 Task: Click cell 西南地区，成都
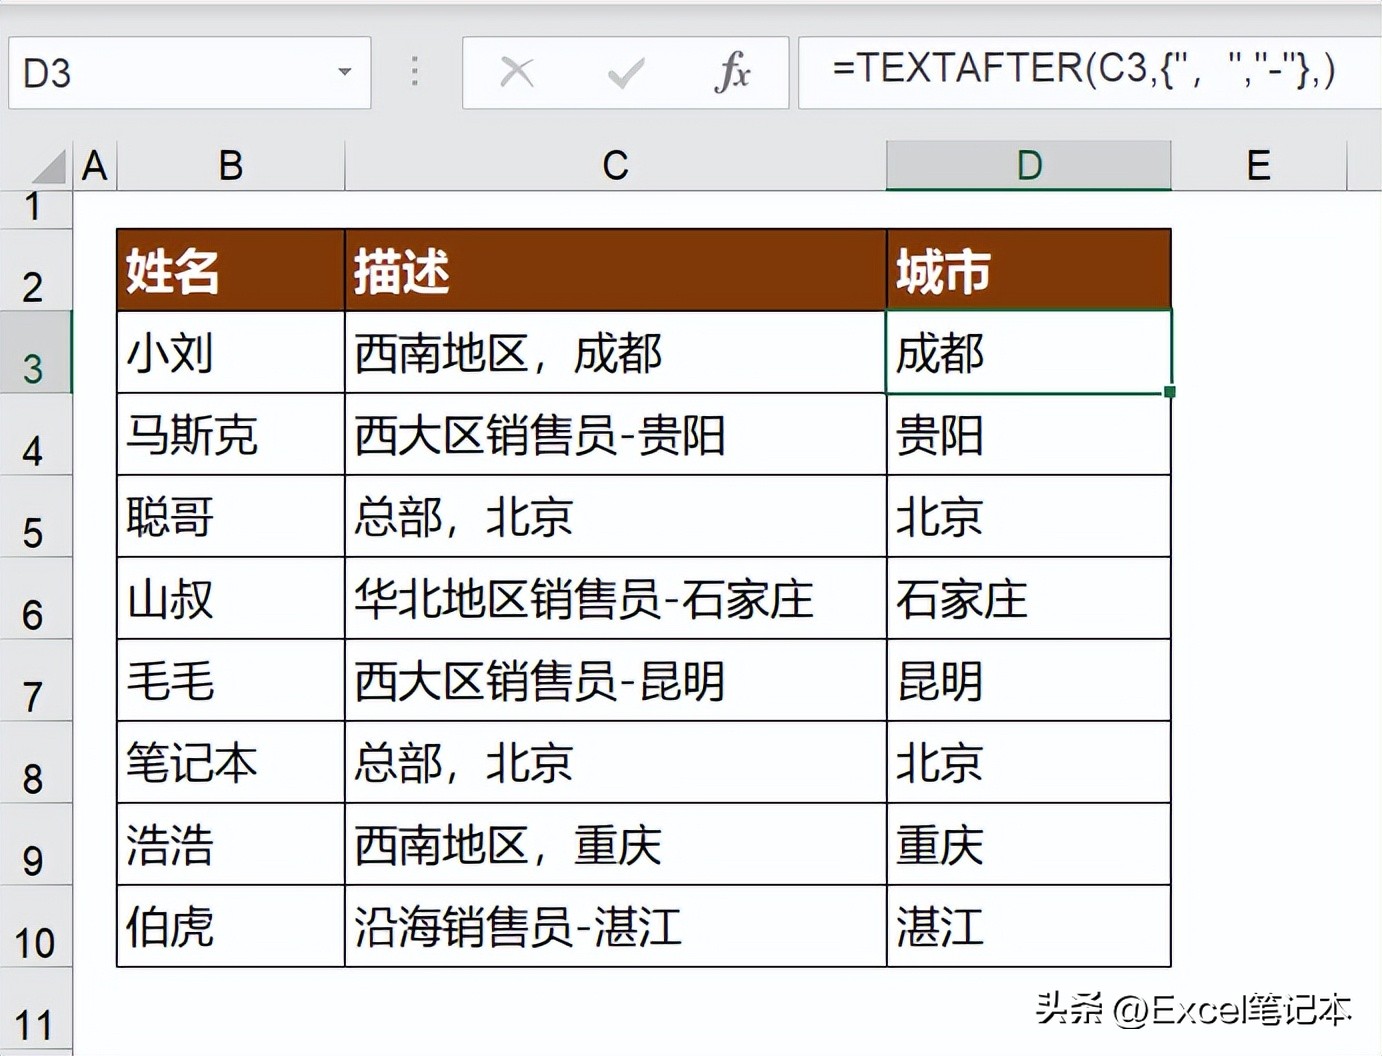(615, 352)
